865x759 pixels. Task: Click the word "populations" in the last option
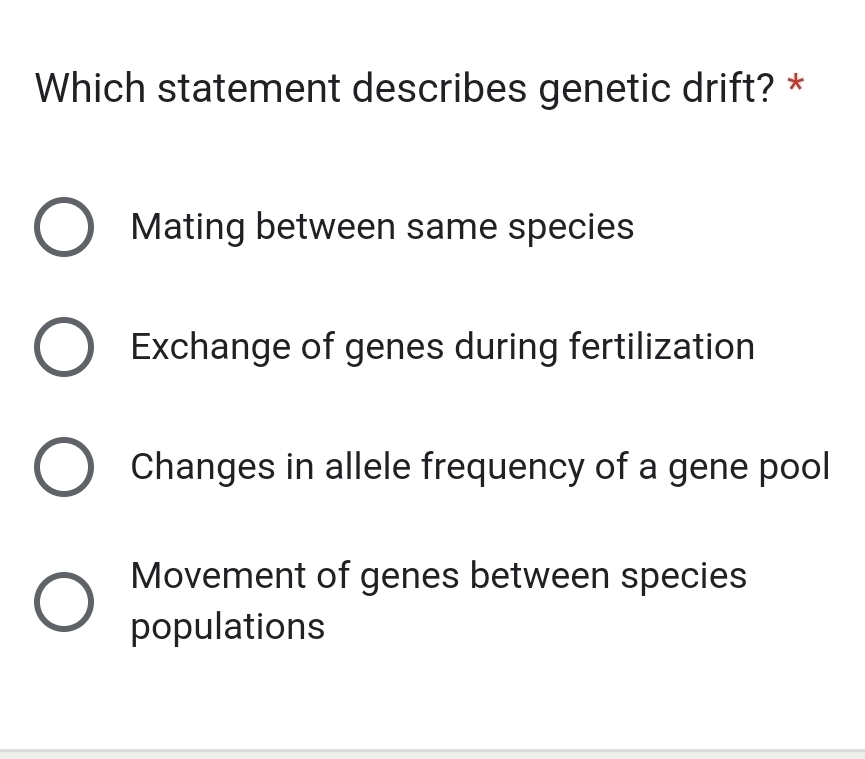(x=226, y=628)
